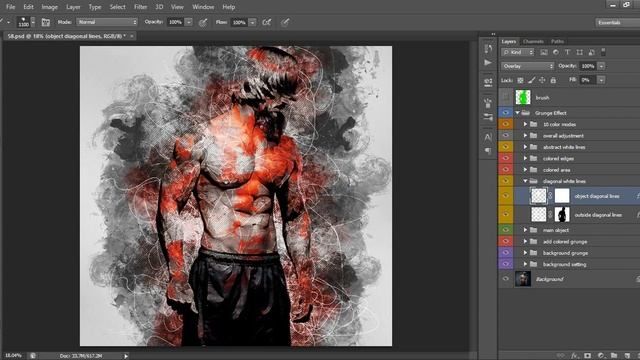
Task: Hide the background grunge group
Action: pyautogui.click(x=505, y=253)
